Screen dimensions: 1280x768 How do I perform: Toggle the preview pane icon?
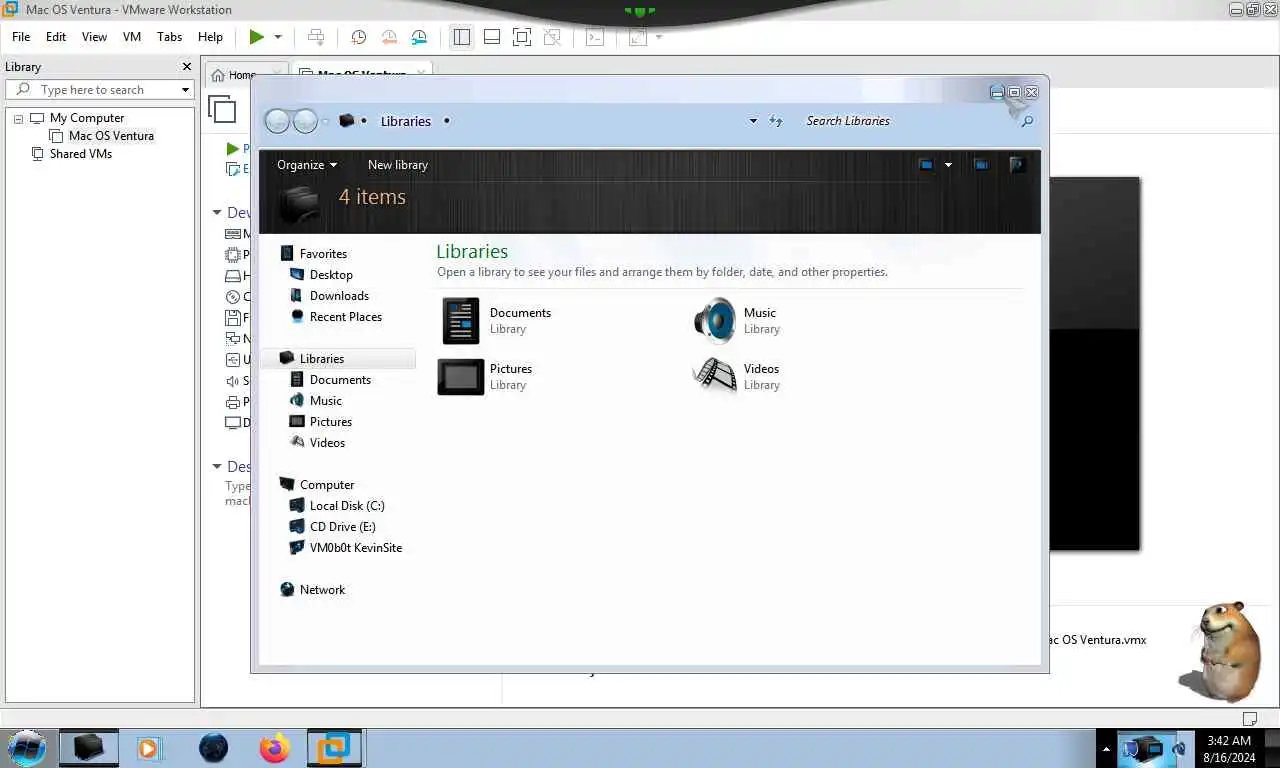coord(981,165)
